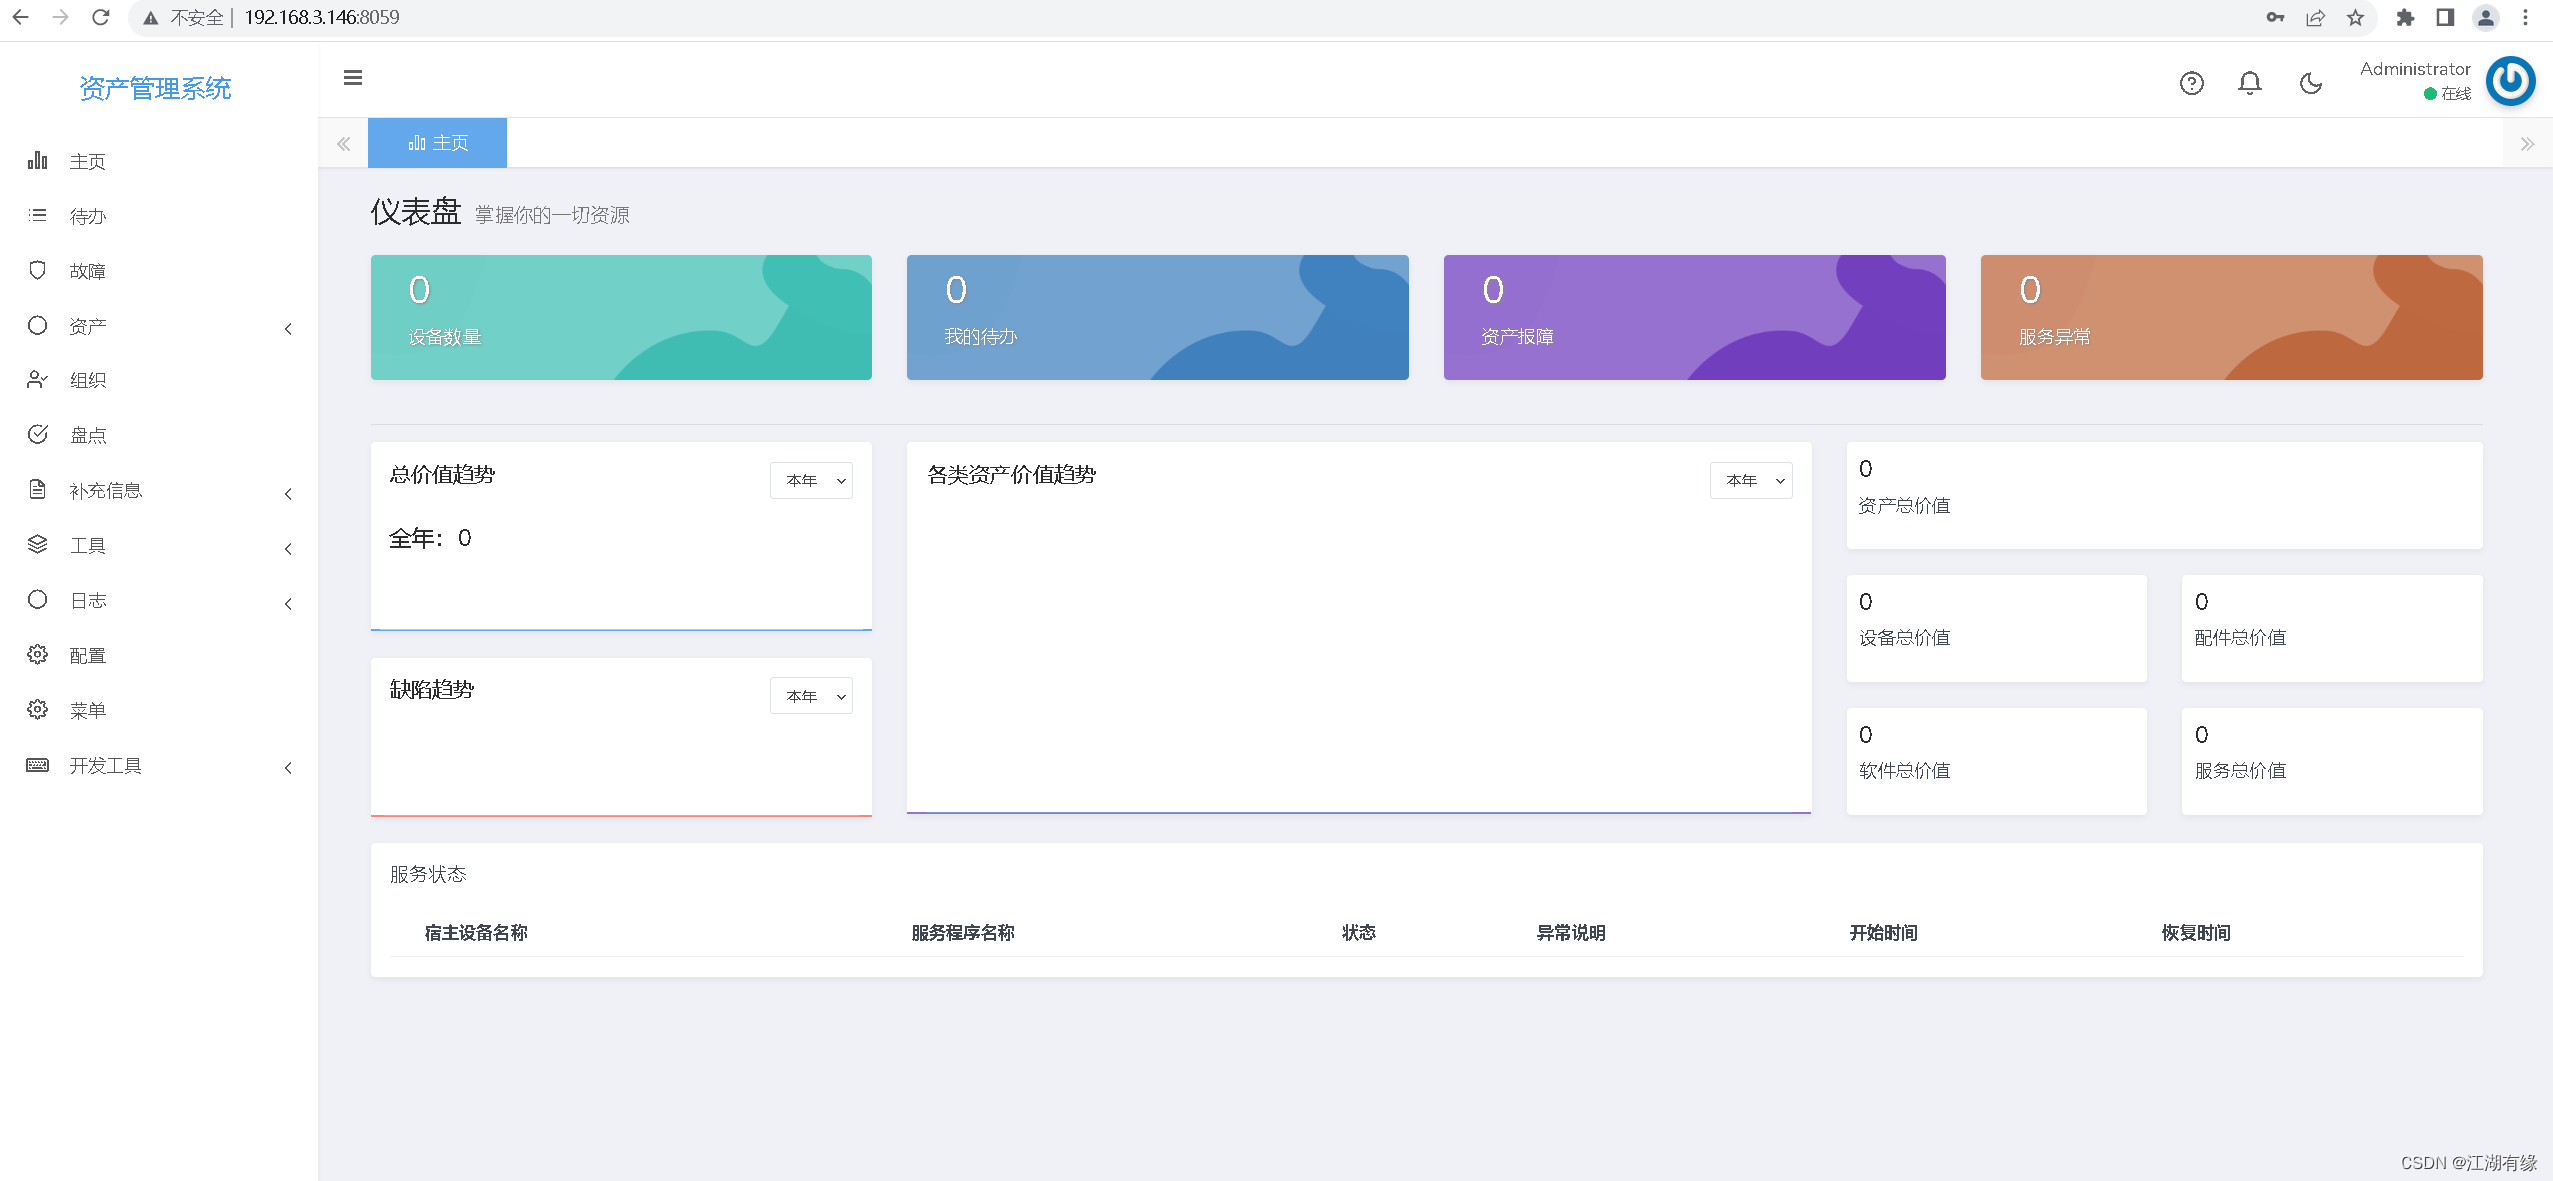Open the help question mark icon

(2191, 83)
